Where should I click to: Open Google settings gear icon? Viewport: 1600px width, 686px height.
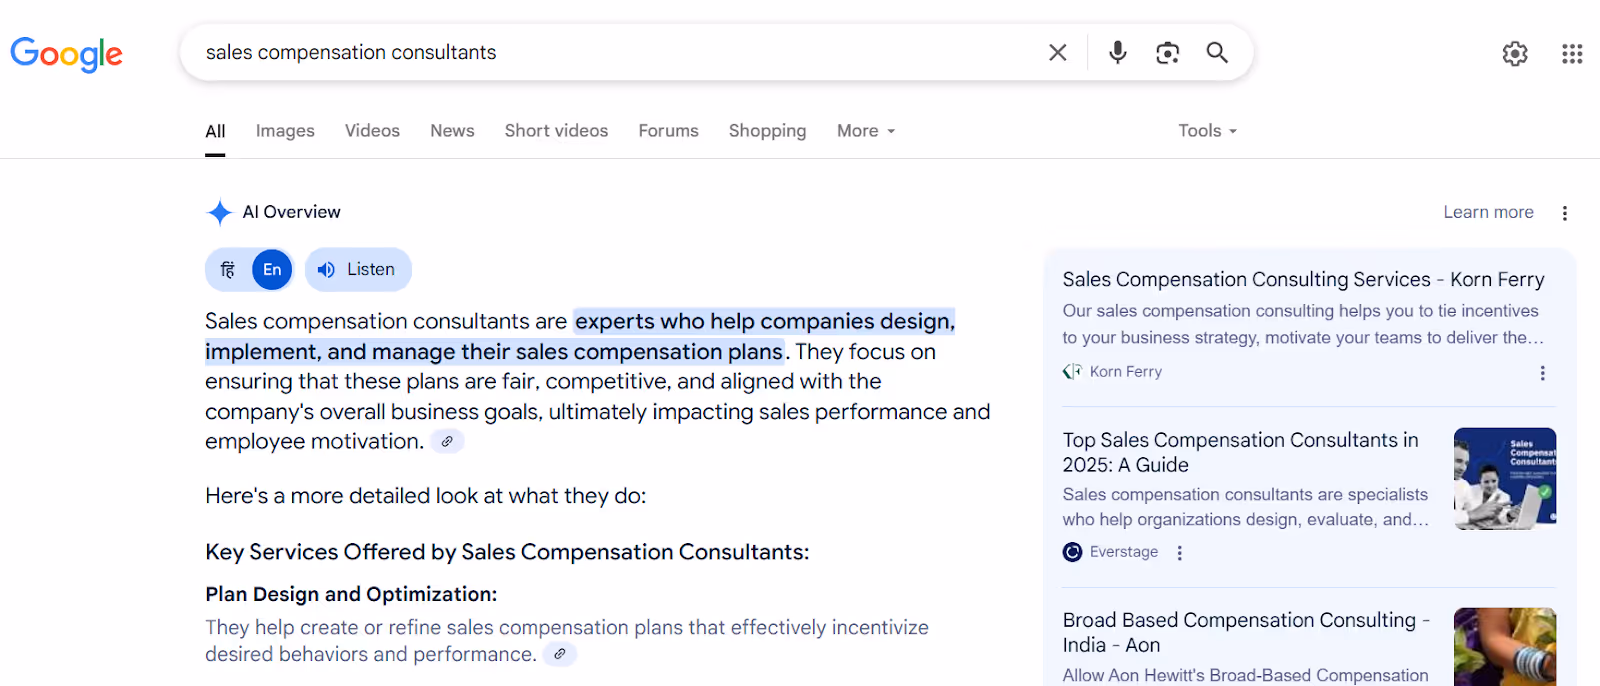coord(1514,53)
